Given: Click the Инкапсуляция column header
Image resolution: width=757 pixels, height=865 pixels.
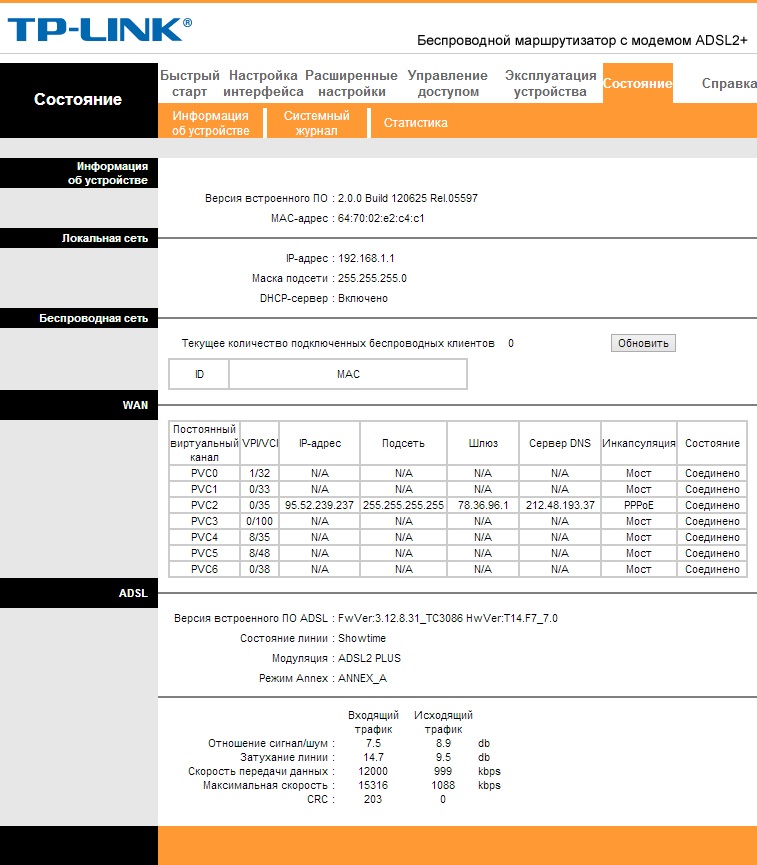Looking at the screenshot, I should 638,443.
